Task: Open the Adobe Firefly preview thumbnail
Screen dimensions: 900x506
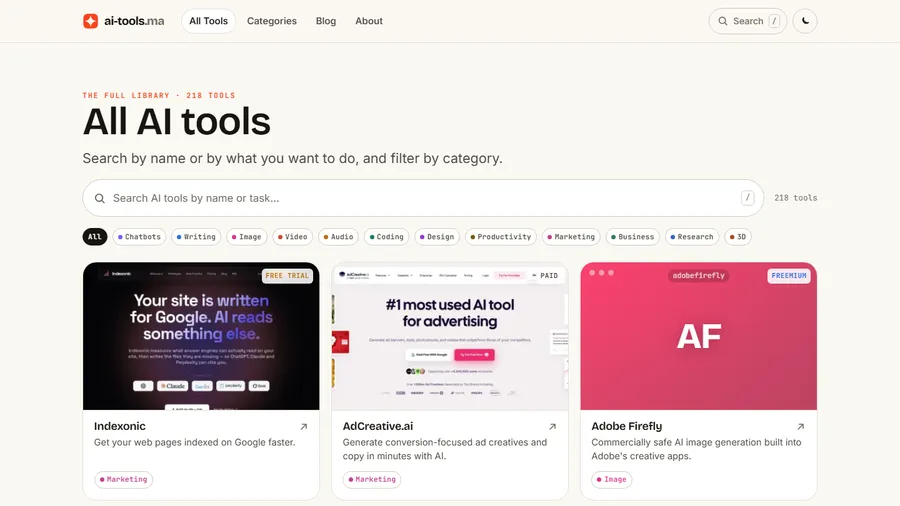Action: (x=699, y=336)
